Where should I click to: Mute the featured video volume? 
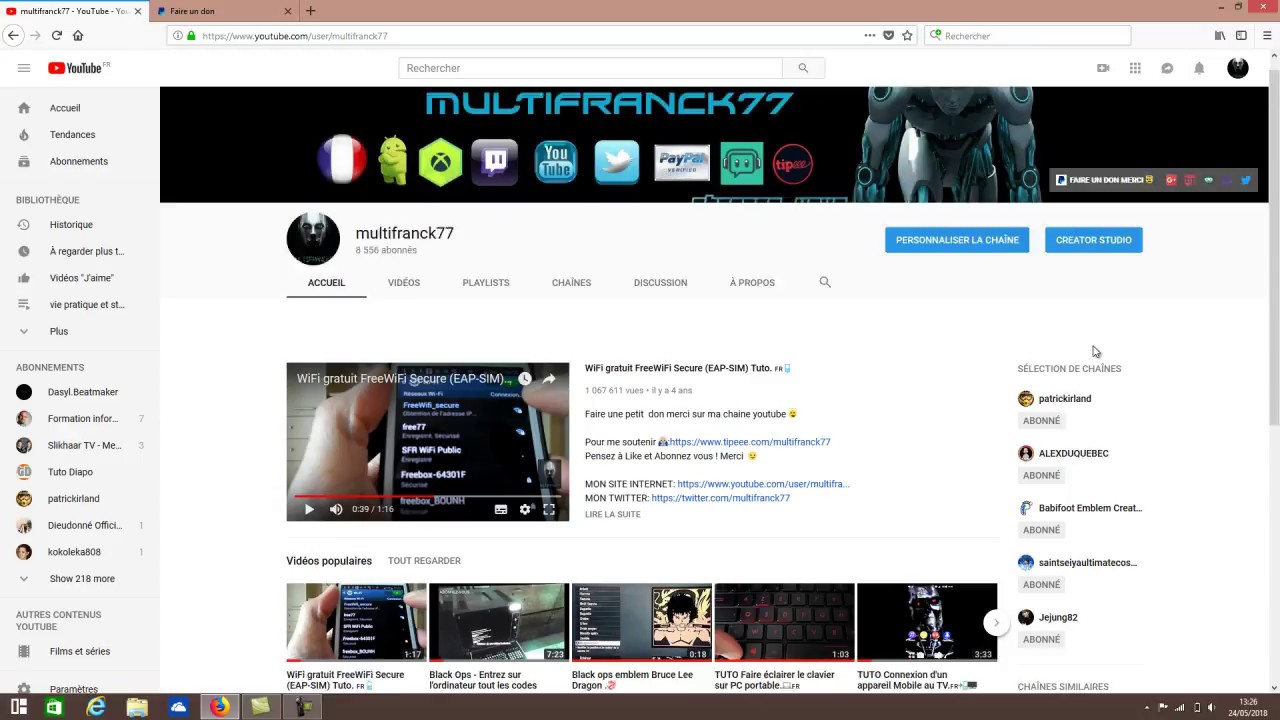(x=336, y=509)
